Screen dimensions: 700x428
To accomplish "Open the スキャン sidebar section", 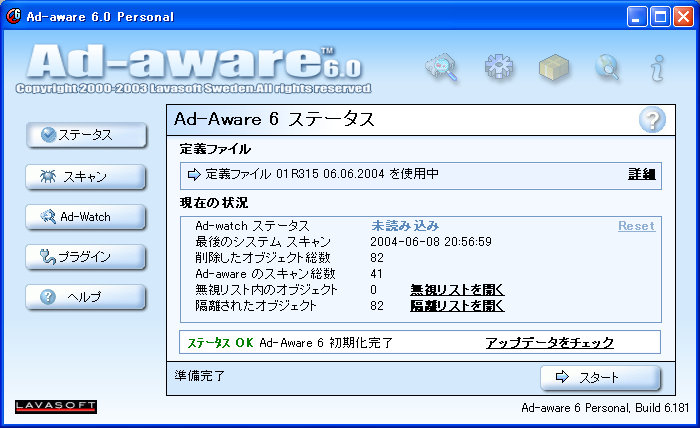I will click(x=86, y=176).
